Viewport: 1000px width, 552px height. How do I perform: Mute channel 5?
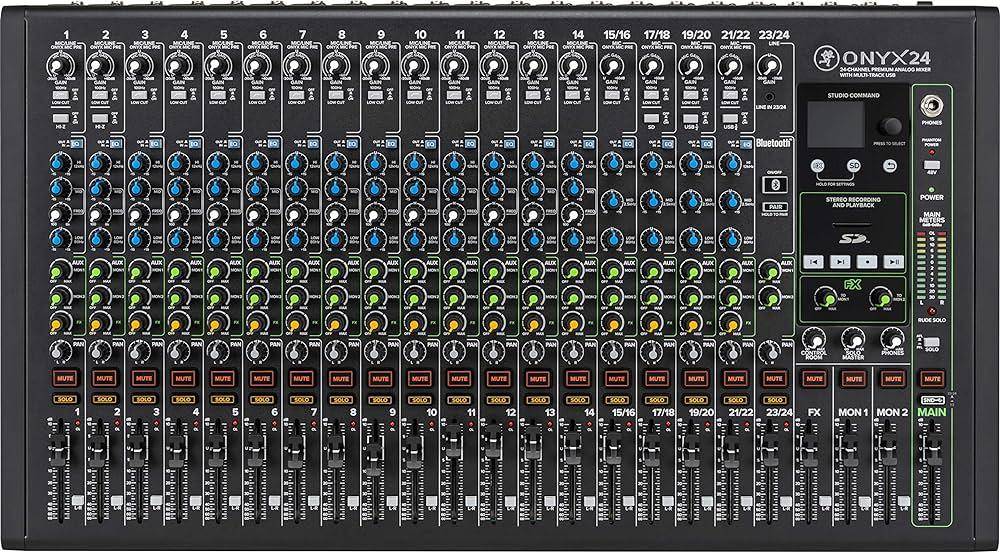220,379
